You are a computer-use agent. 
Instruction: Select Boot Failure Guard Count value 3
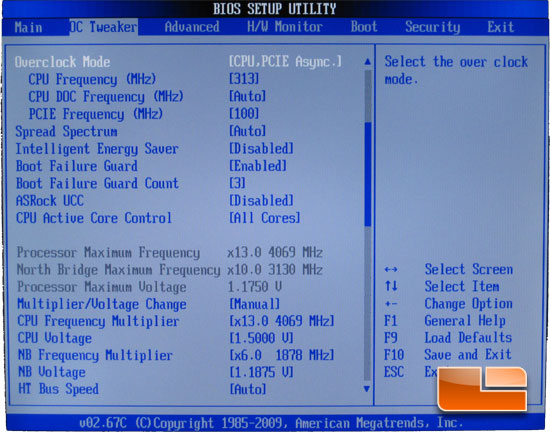click(237, 183)
